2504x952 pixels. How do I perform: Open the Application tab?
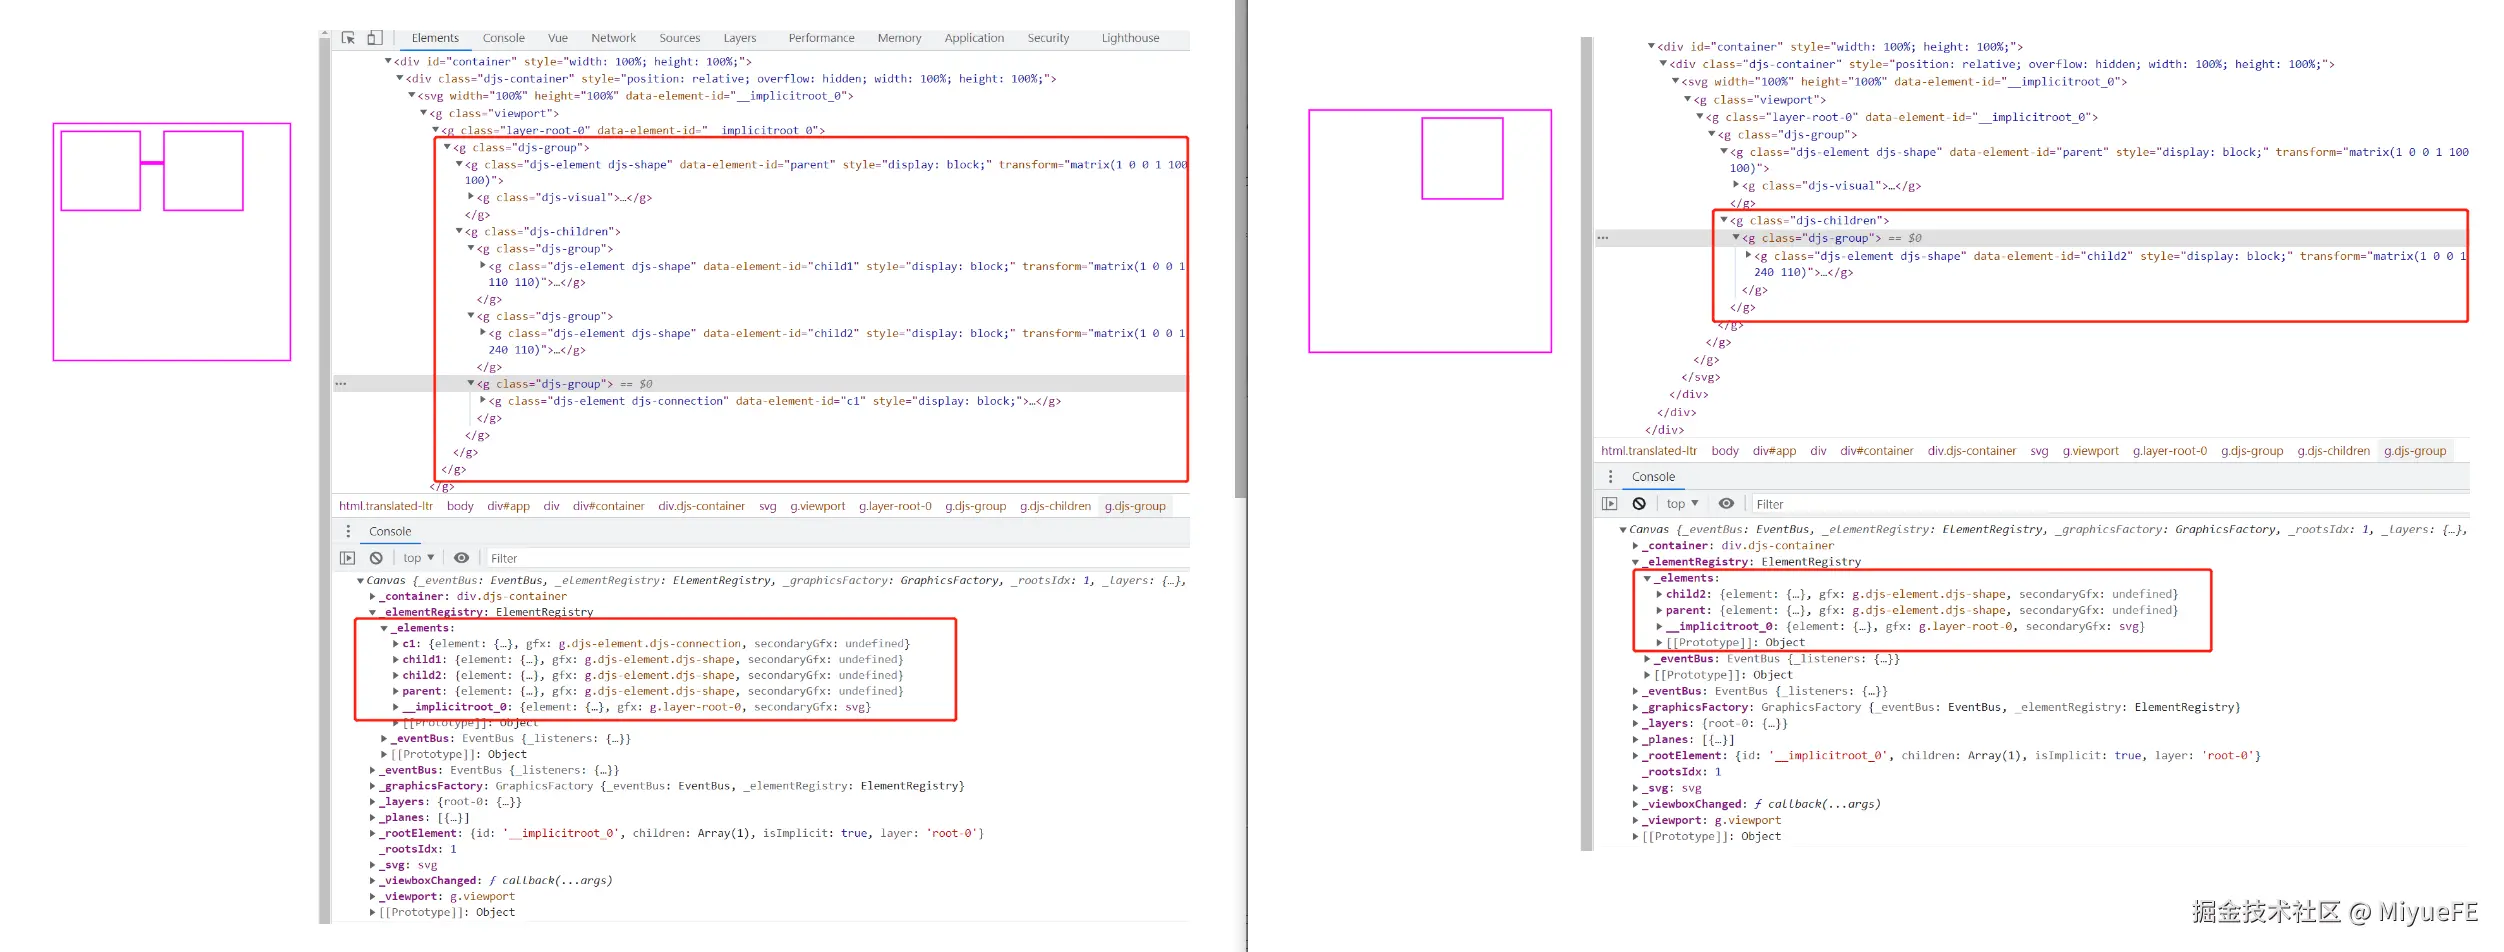(x=974, y=38)
